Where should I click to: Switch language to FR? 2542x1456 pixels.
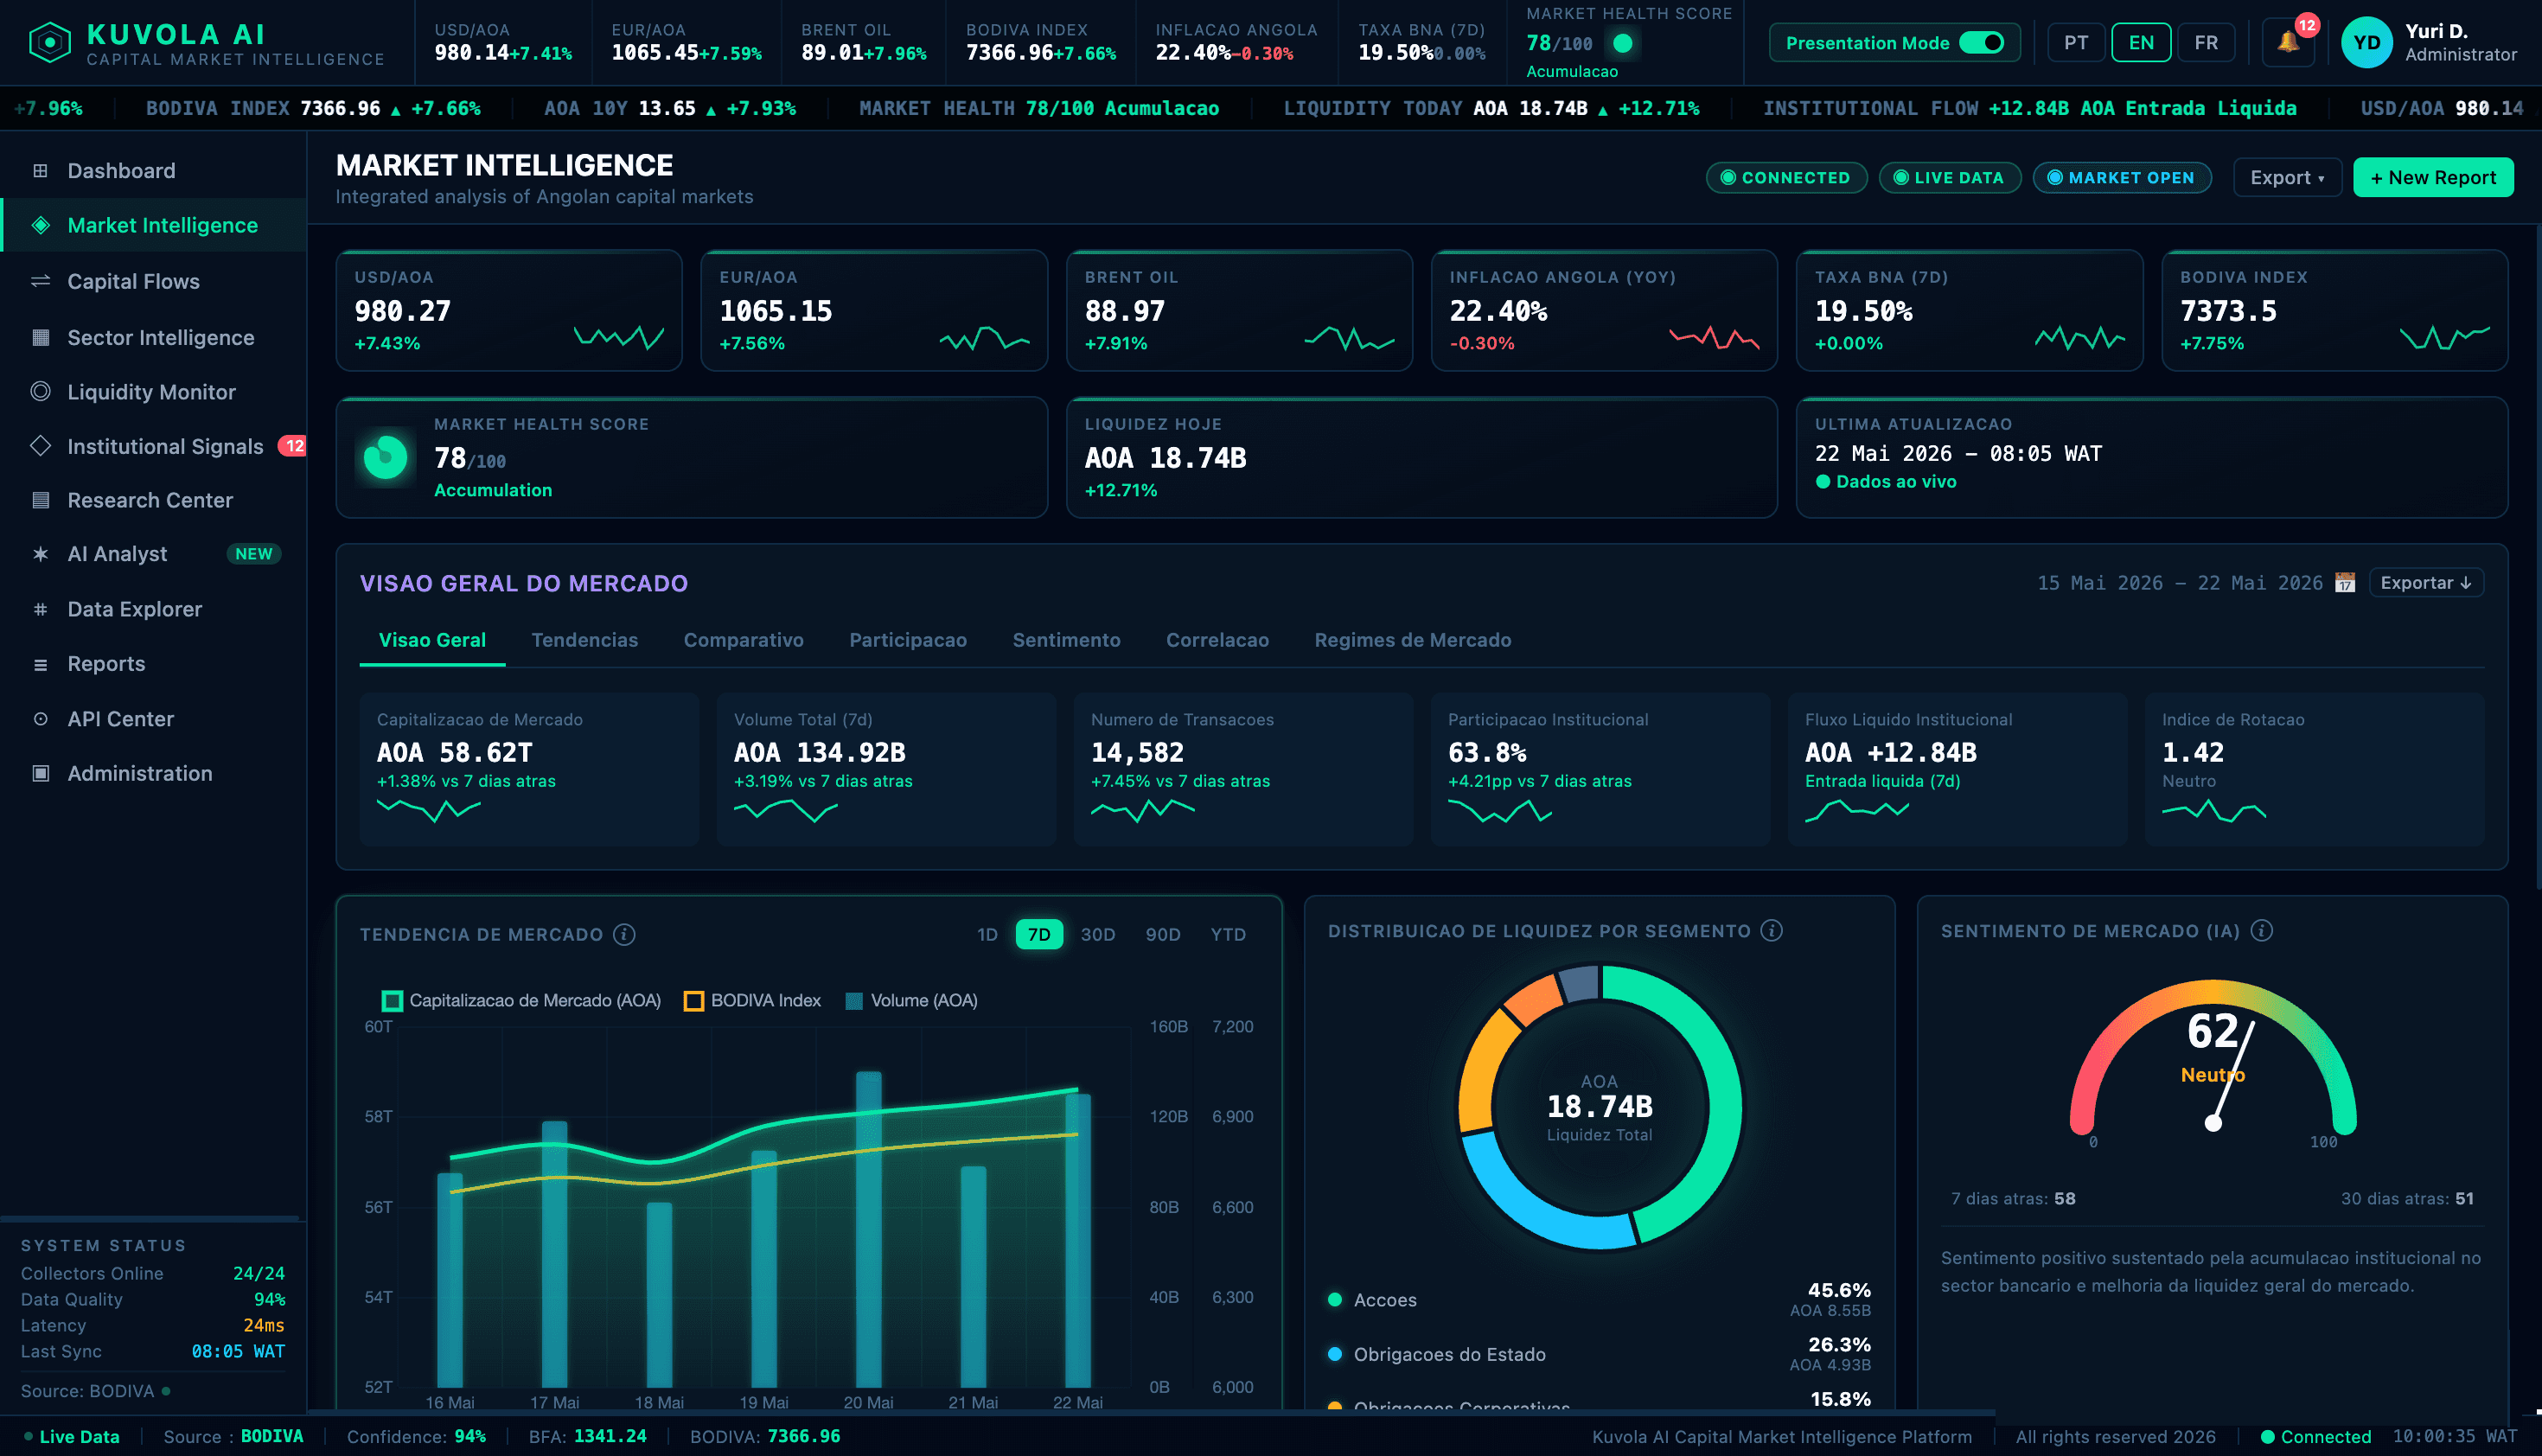[2206, 43]
